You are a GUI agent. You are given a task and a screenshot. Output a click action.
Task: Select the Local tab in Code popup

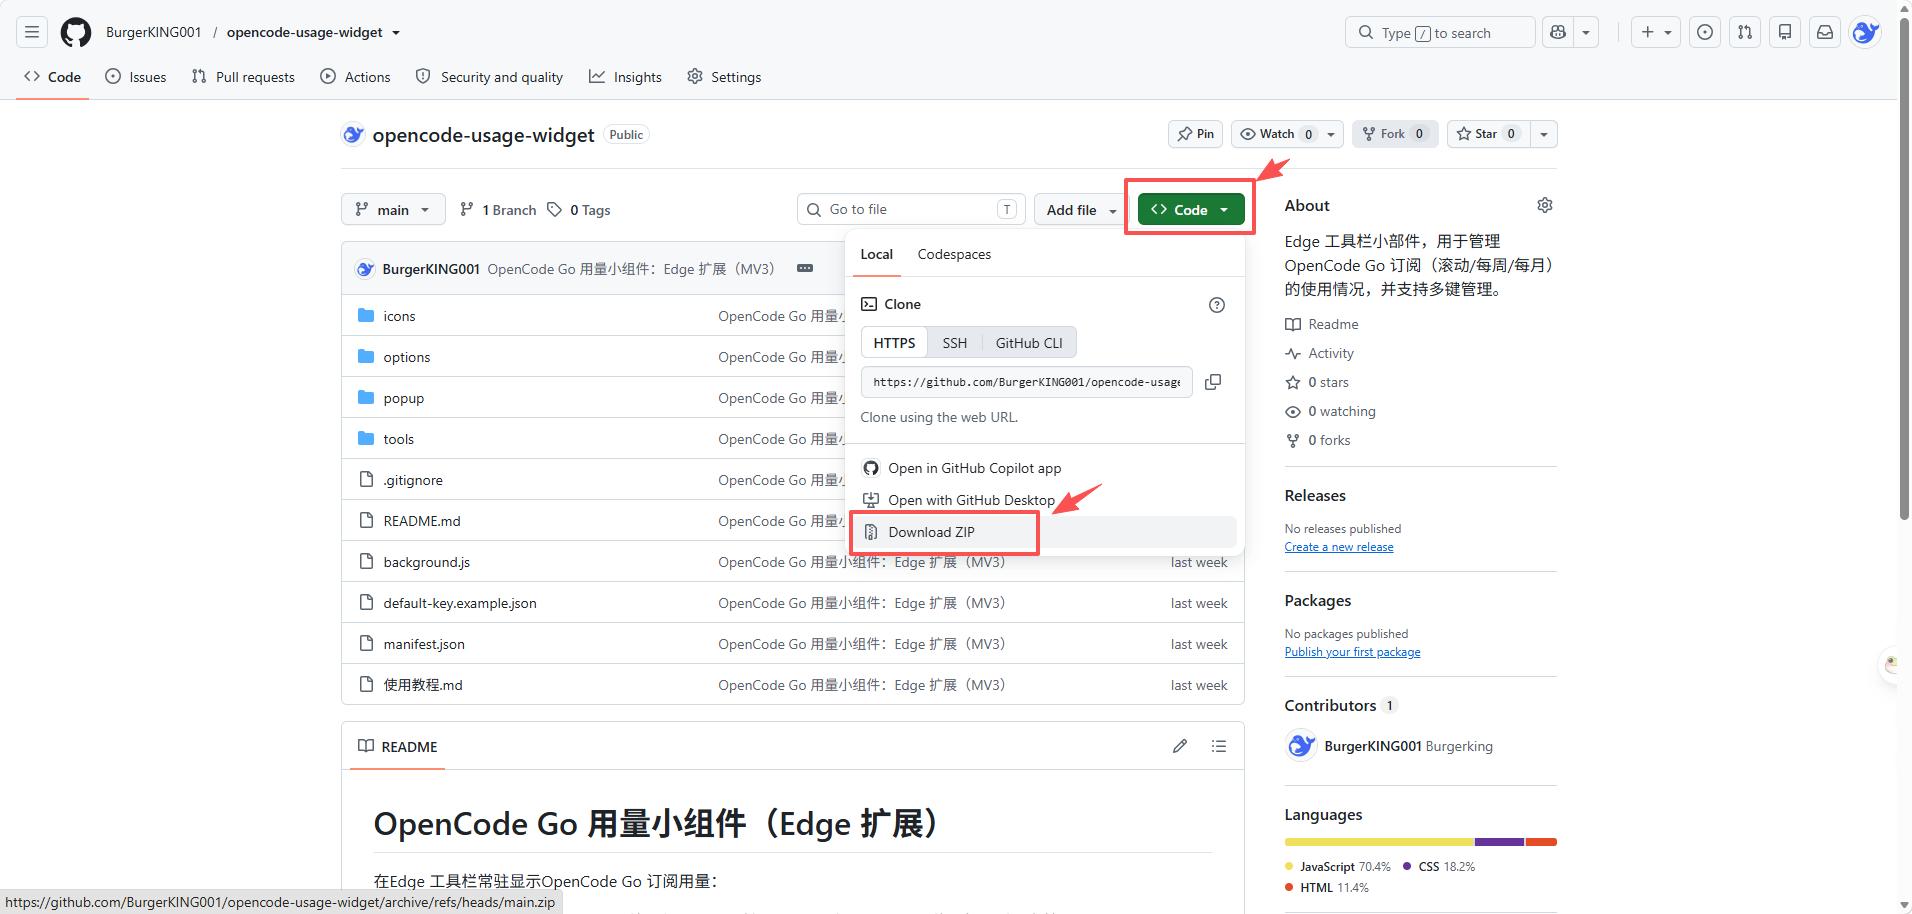(876, 254)
